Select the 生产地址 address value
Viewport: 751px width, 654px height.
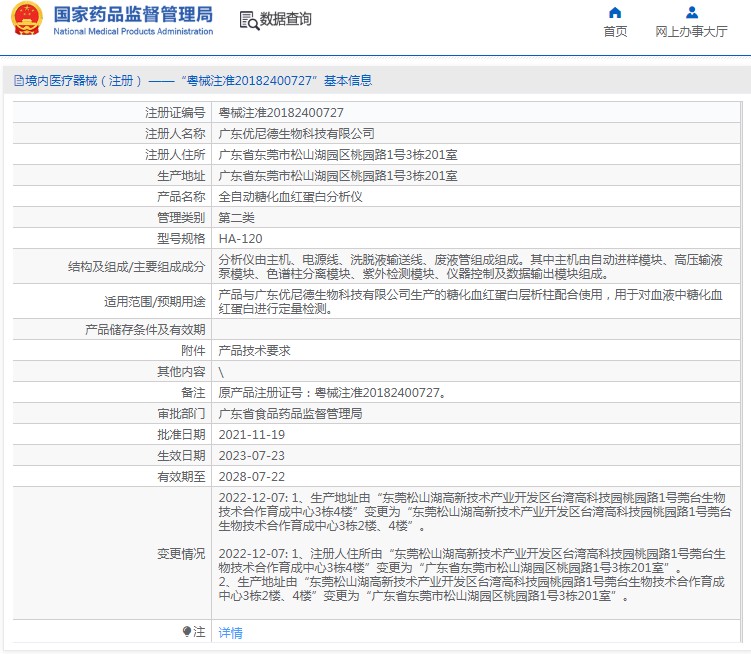tap(338, 176)
